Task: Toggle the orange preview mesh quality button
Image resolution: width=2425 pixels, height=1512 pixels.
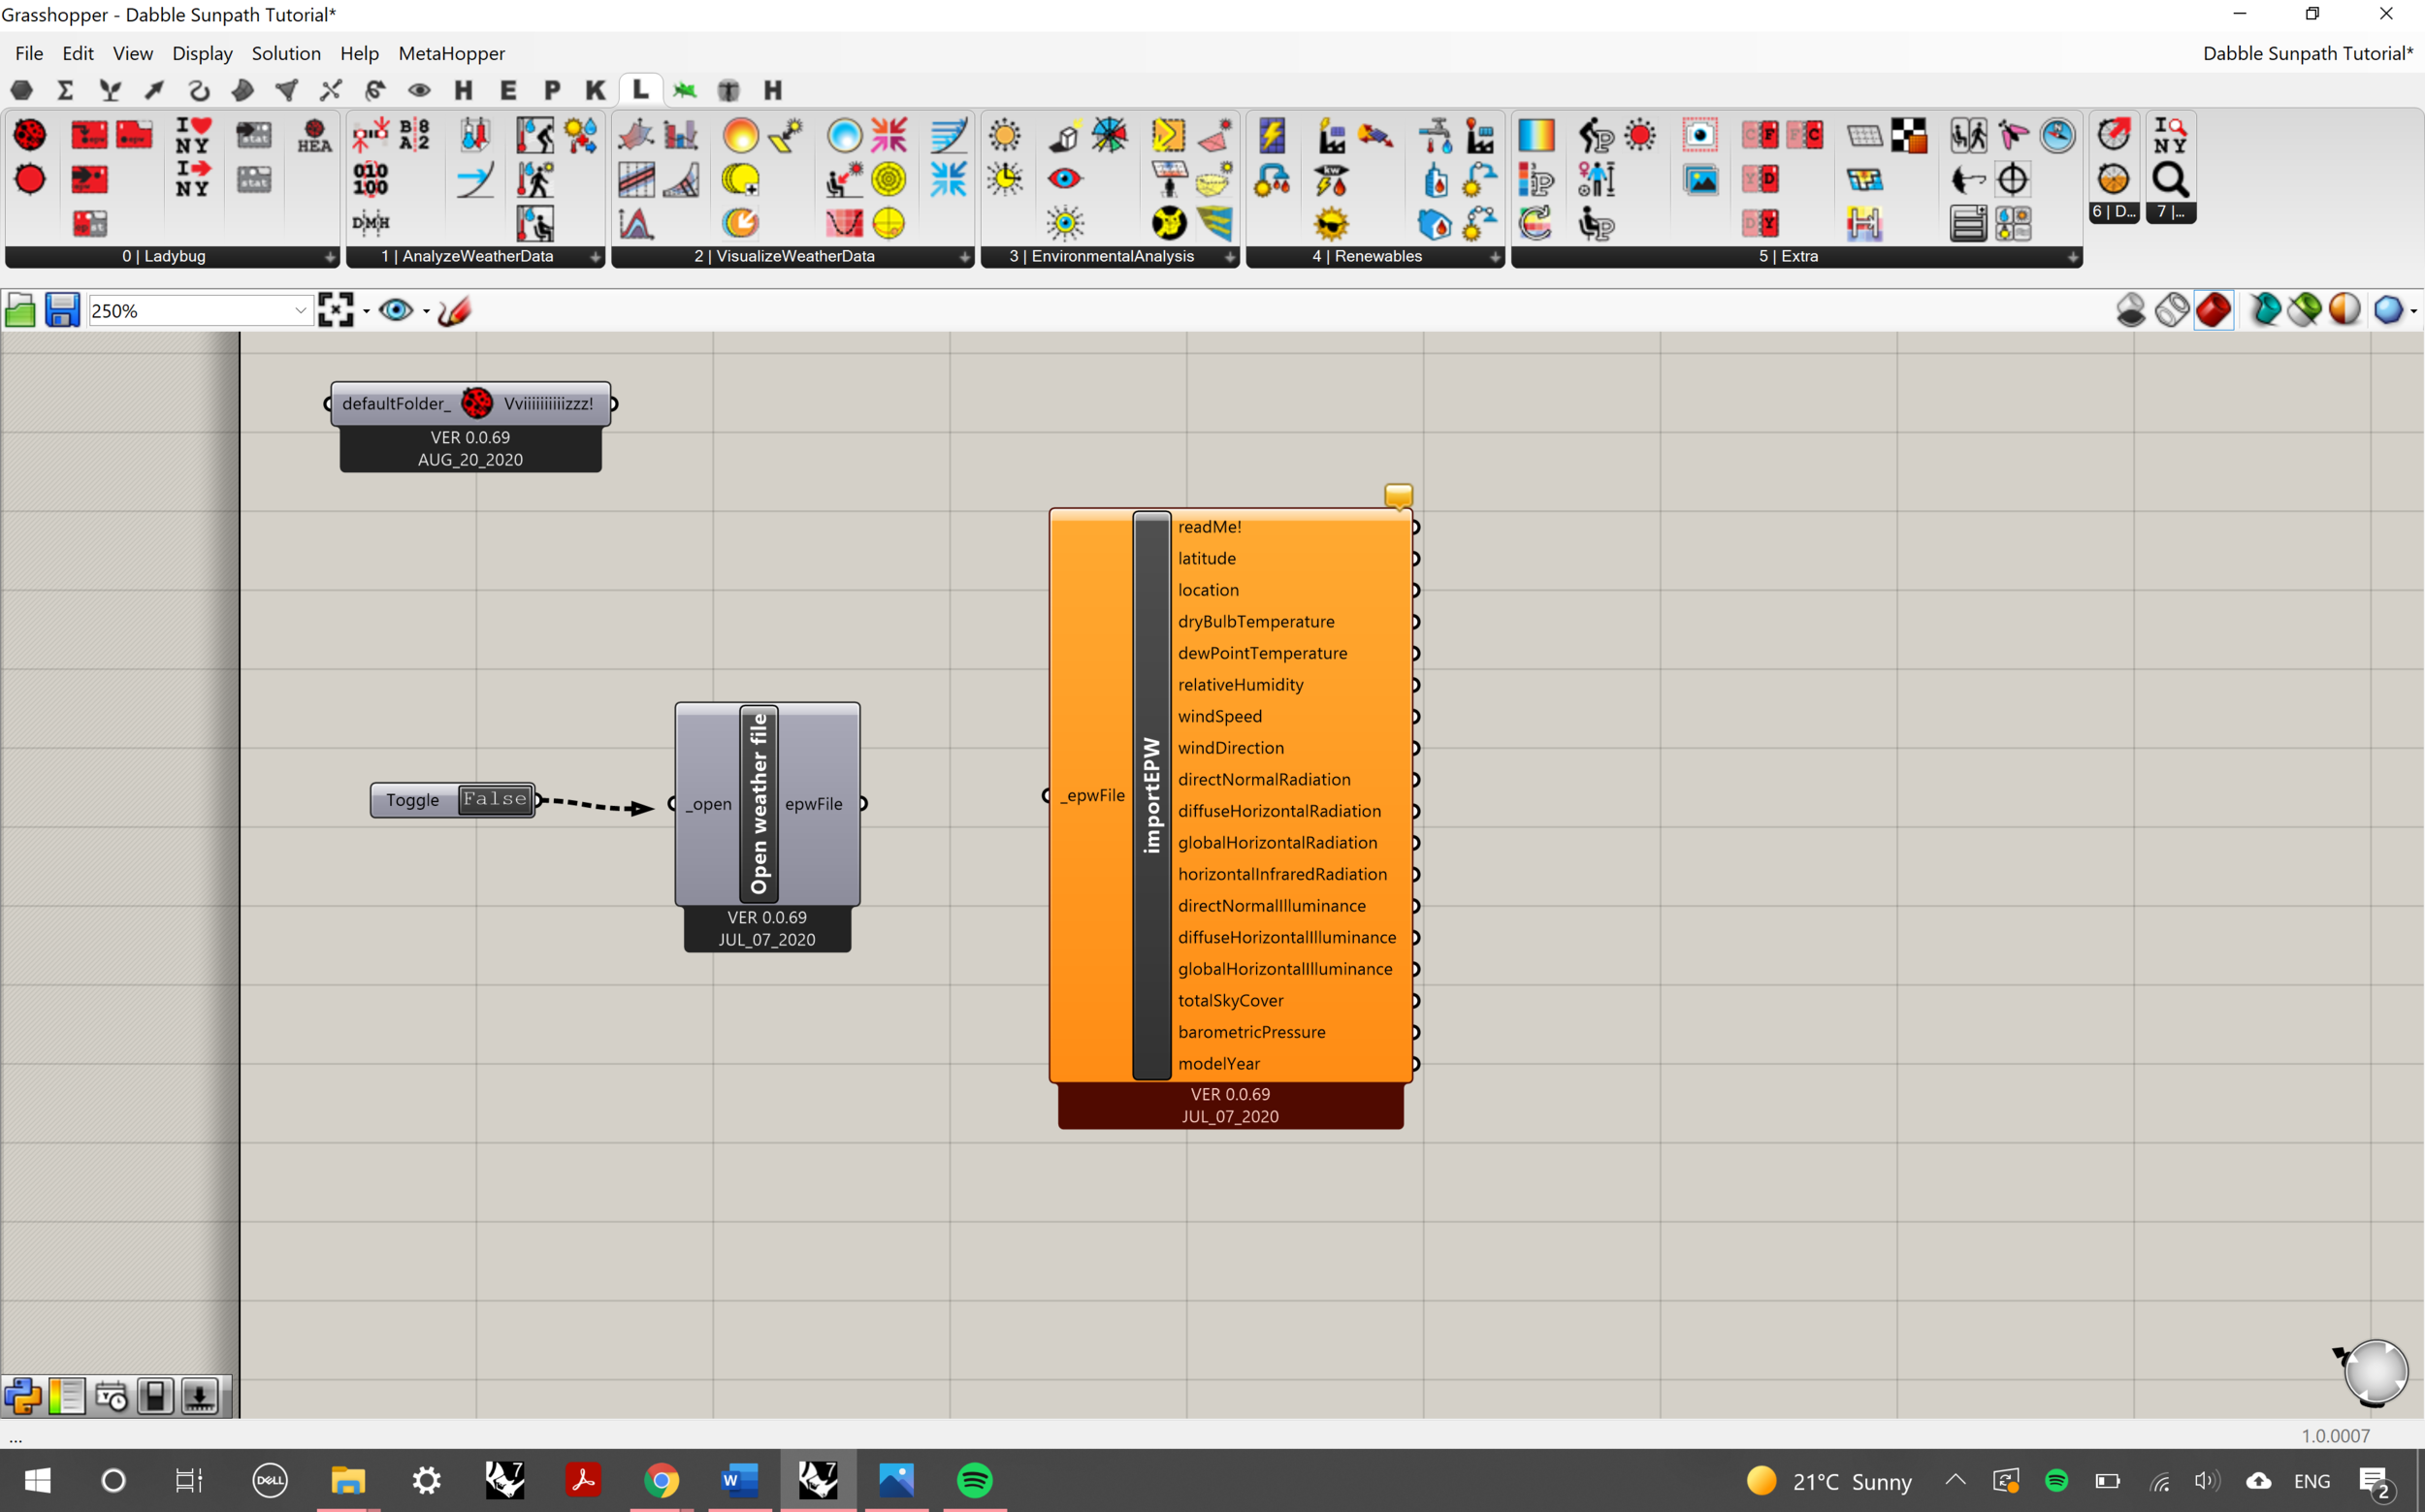Action: 2345,310
